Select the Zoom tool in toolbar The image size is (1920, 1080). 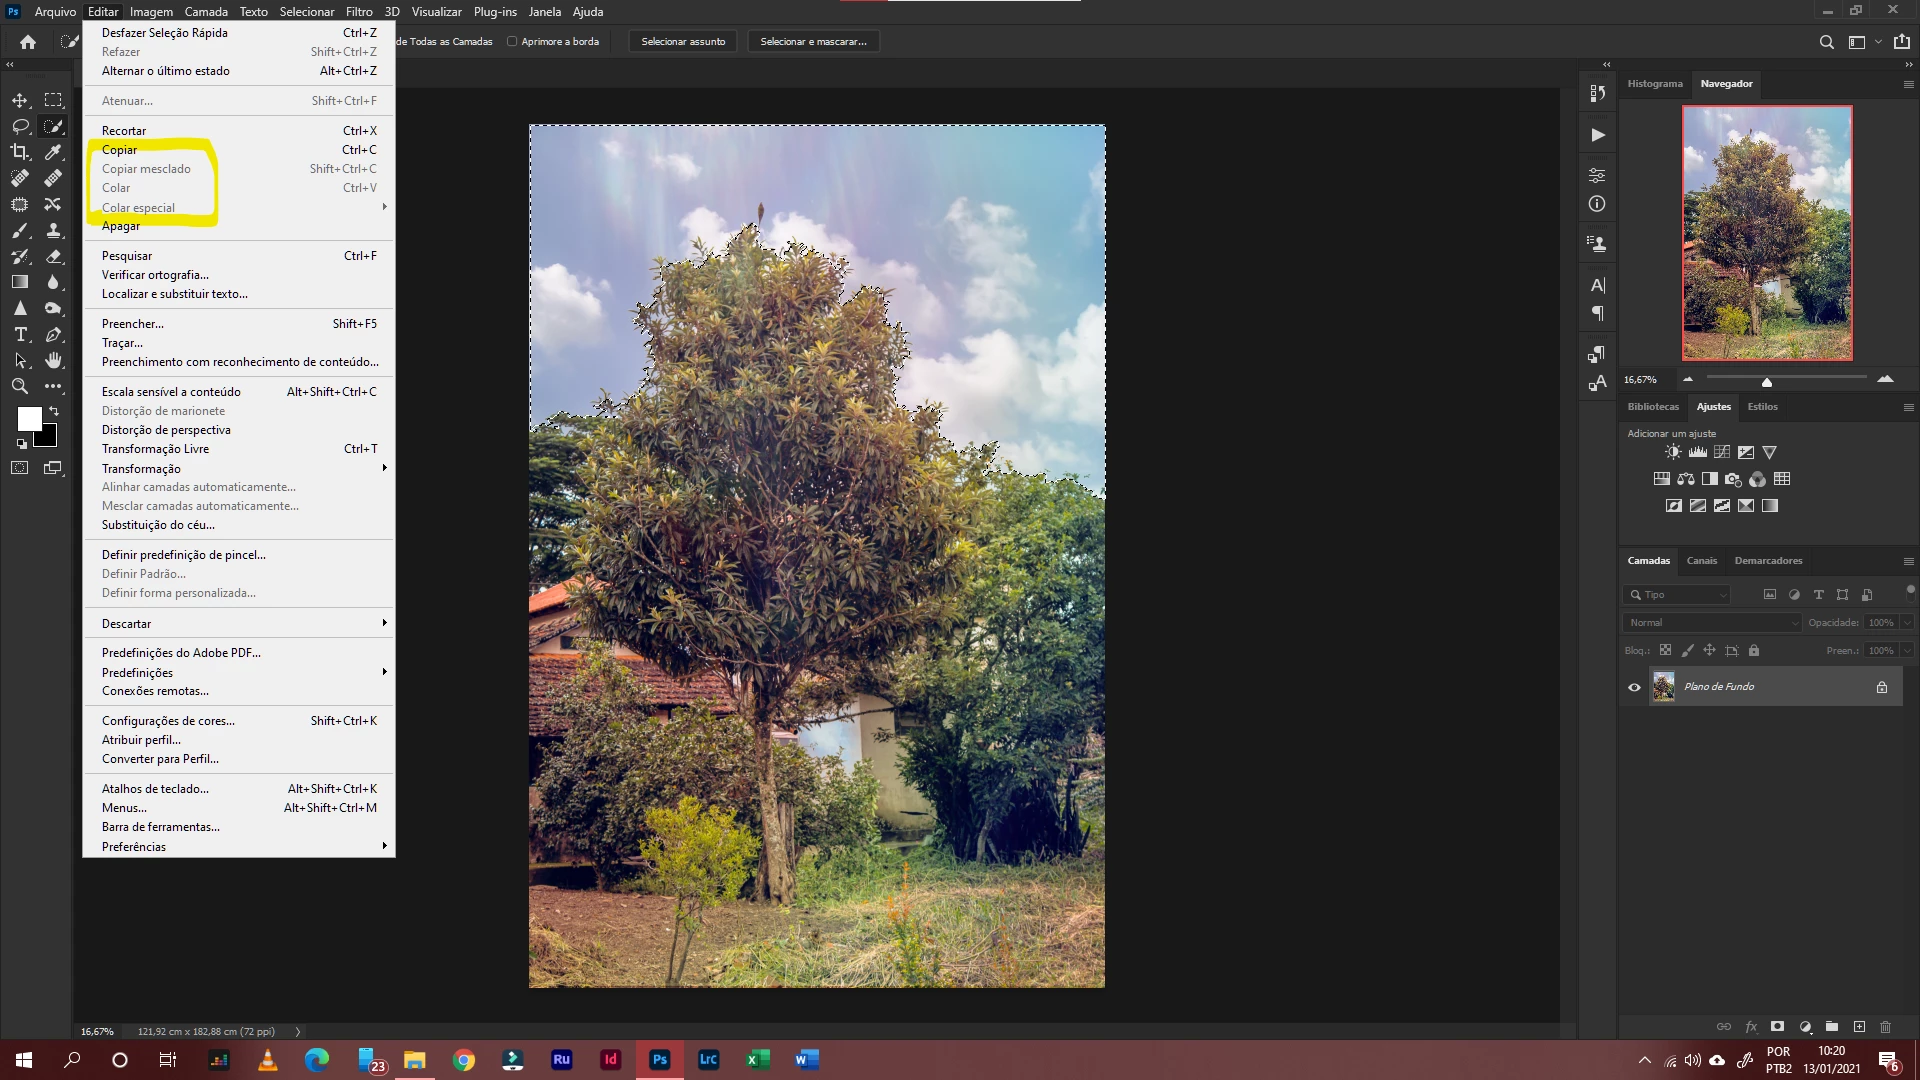20,387
